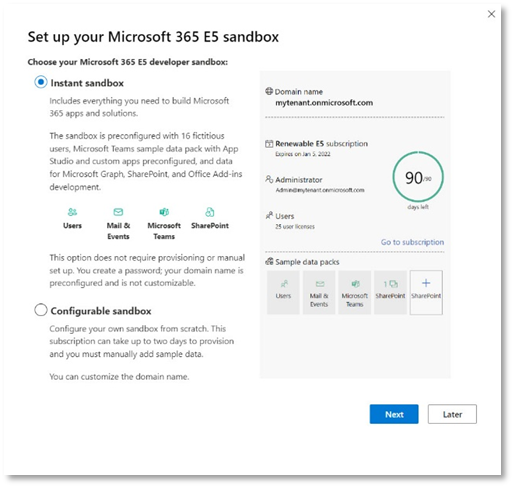513x487 pixels.
Task: Click the 90 days left progress ring
Action: 418,177
